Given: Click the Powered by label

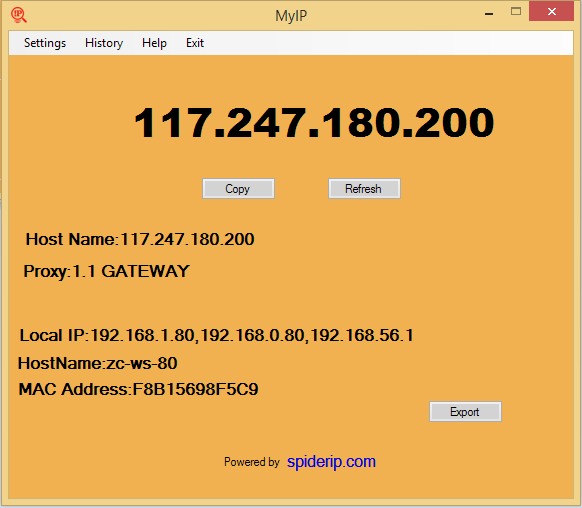Looking at the screenshot, I should coord(252,462).
